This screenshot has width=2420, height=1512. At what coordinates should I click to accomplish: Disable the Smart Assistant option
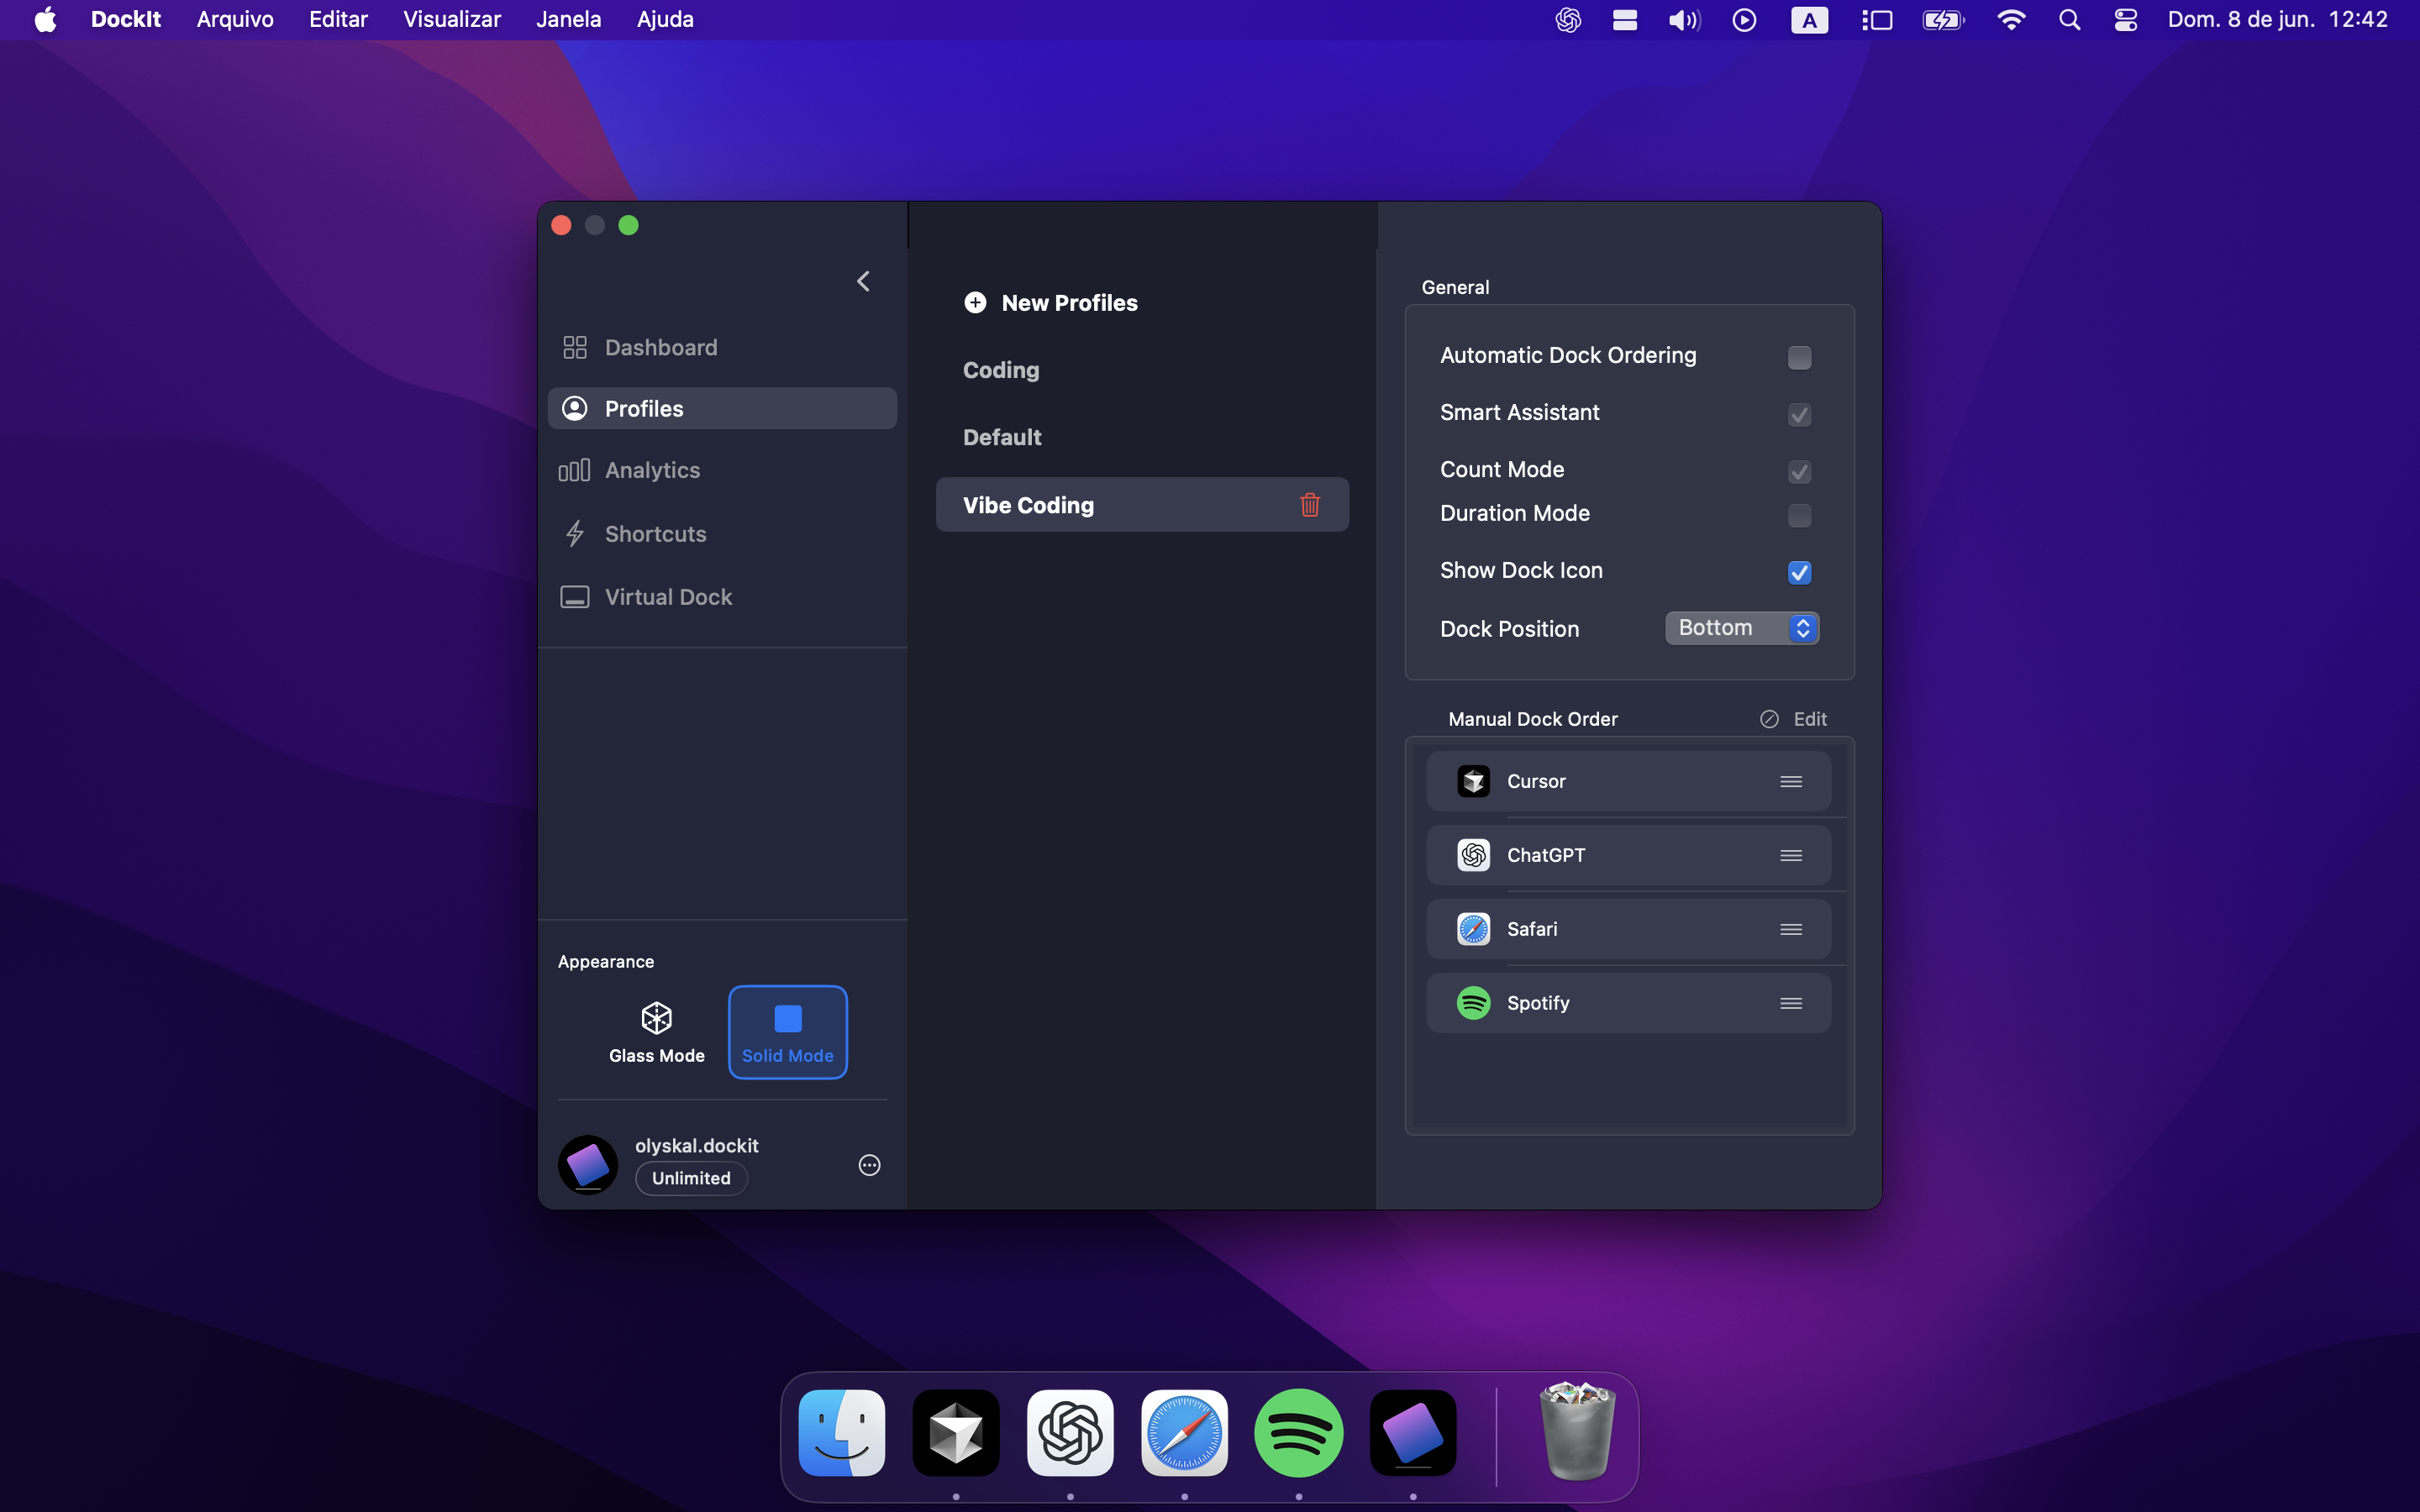1799,414
